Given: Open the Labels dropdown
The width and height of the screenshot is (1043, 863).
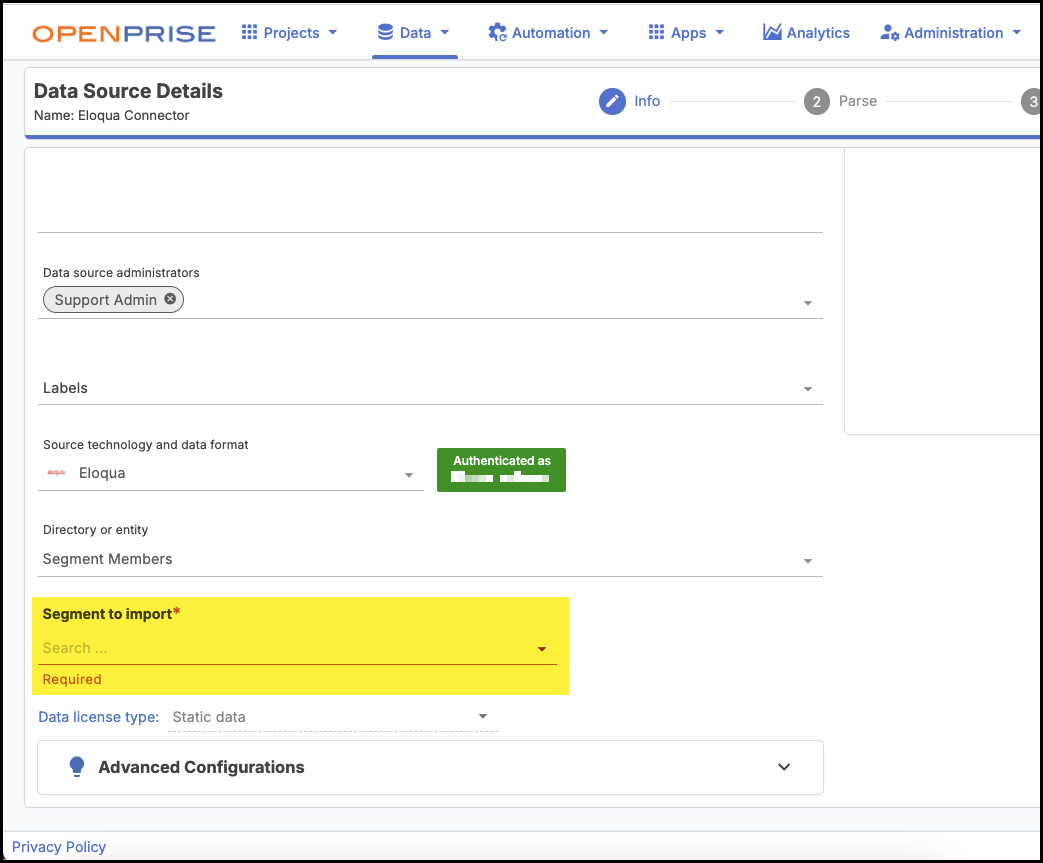Looking at the screenshot, I should (x=808, y=389).
